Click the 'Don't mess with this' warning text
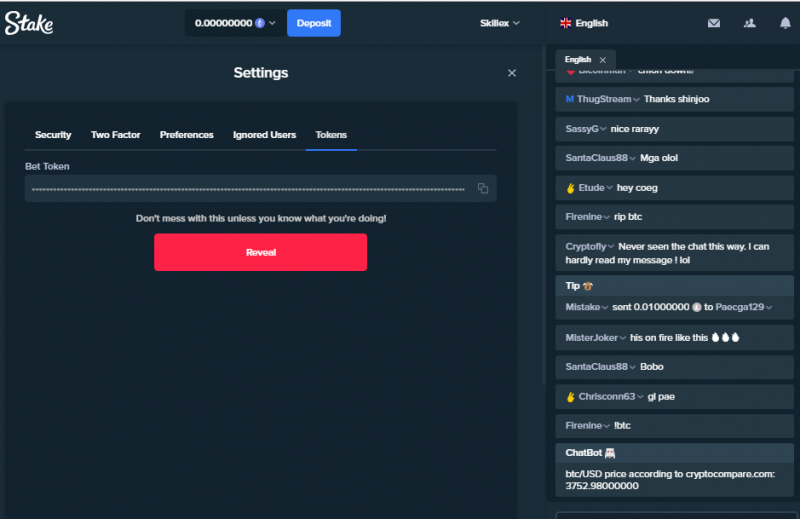 pos(261,218)
